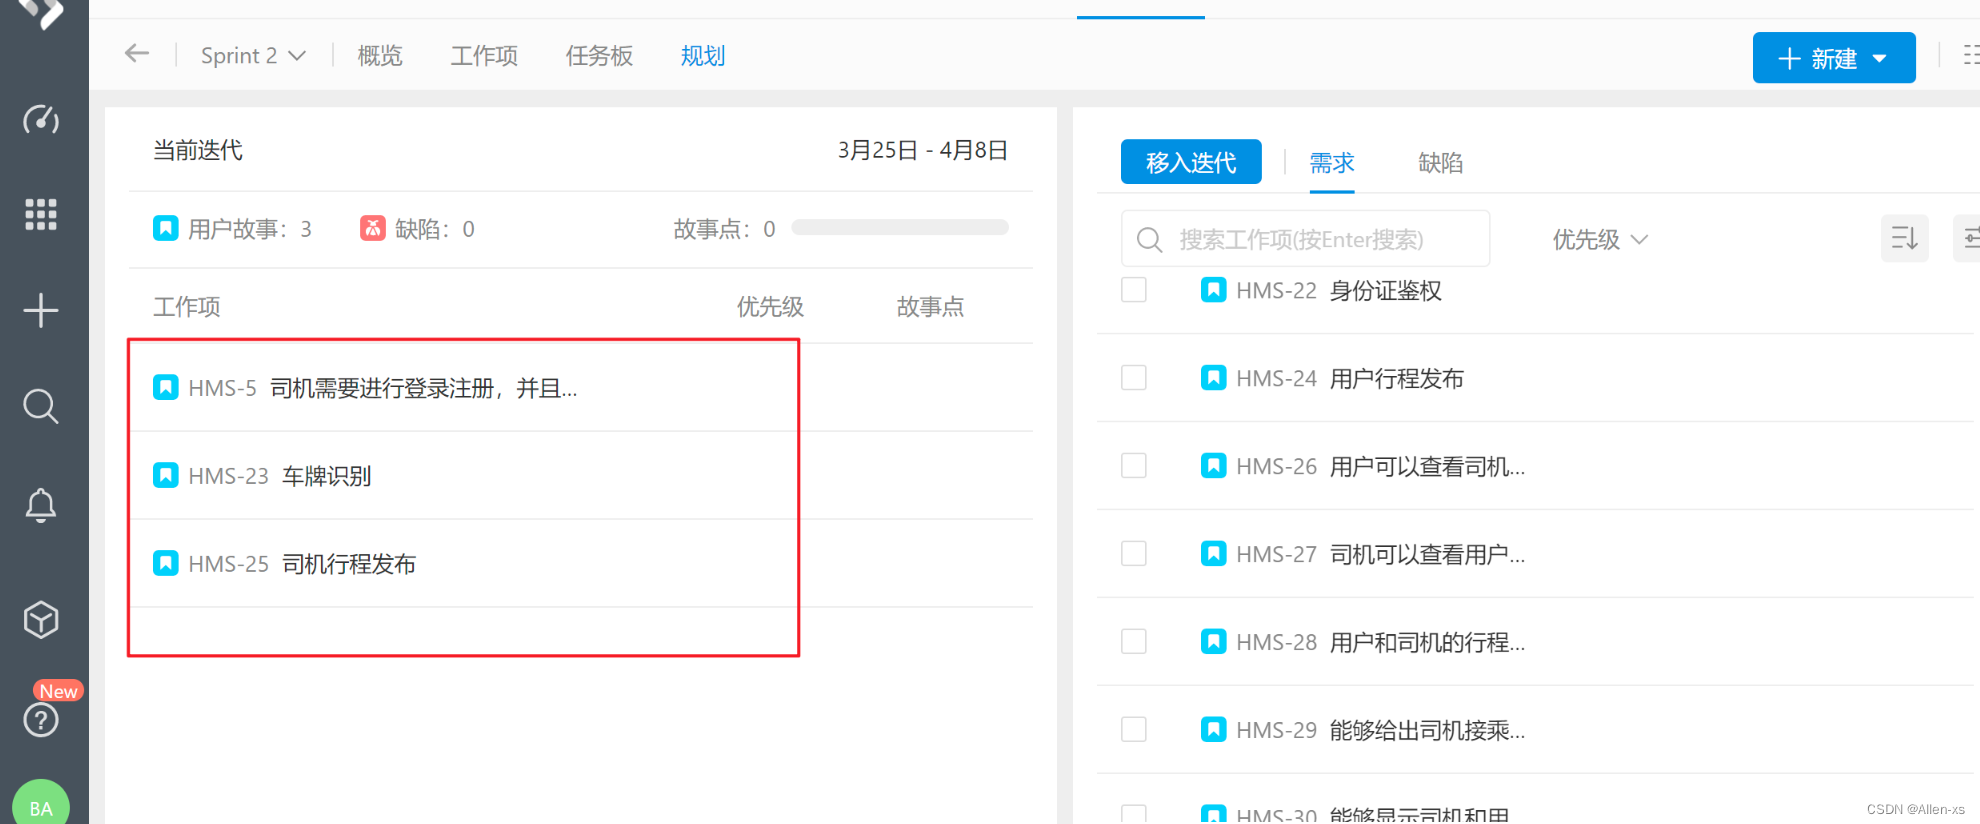Open the search magnifier in sidebar
1980x824 pixels.
click(x=41, y=407)
